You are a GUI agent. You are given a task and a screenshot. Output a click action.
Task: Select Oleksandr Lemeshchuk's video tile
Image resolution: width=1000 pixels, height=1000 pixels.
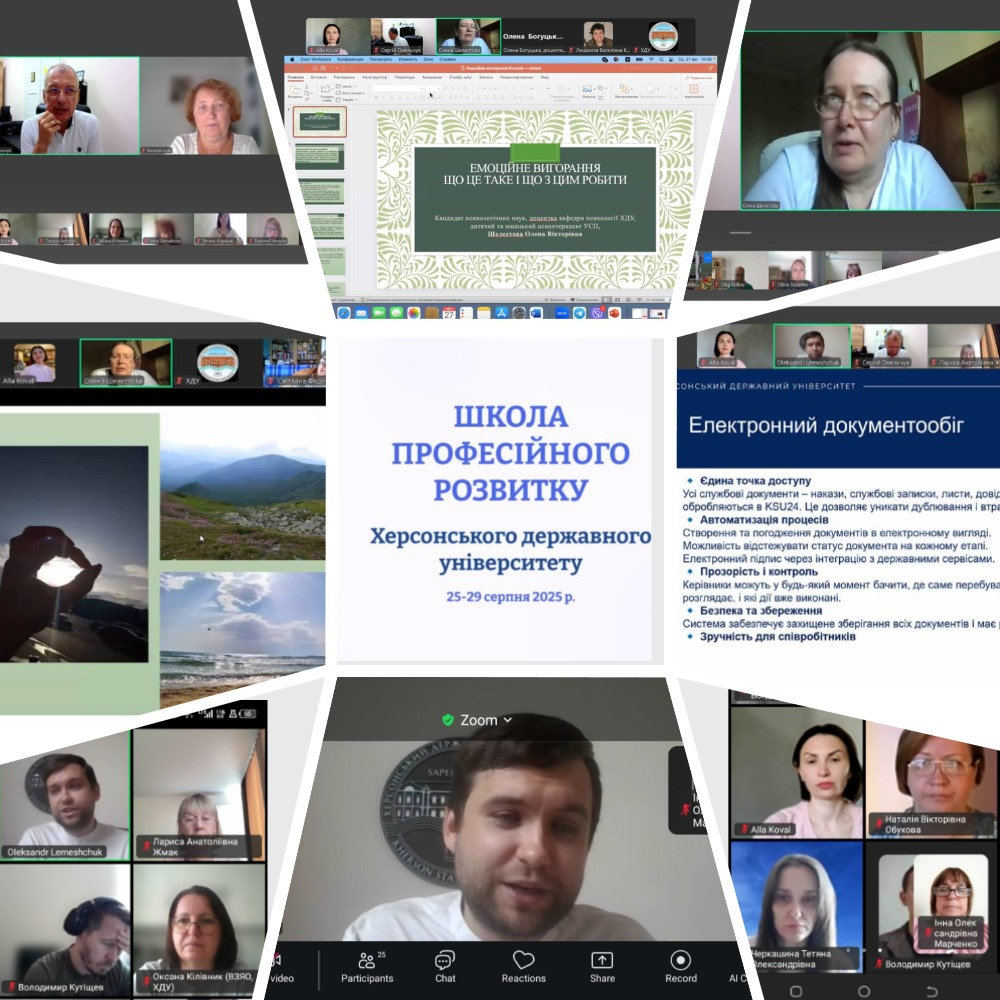pyautogui.click(x=65, y=796)
